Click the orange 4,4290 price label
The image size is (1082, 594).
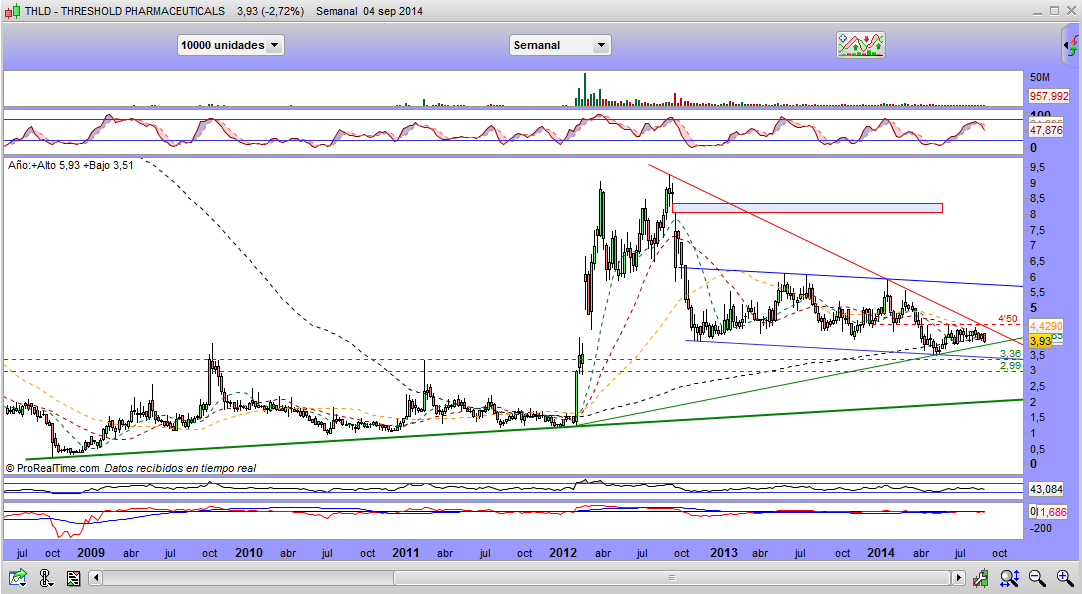(1046, 326)
